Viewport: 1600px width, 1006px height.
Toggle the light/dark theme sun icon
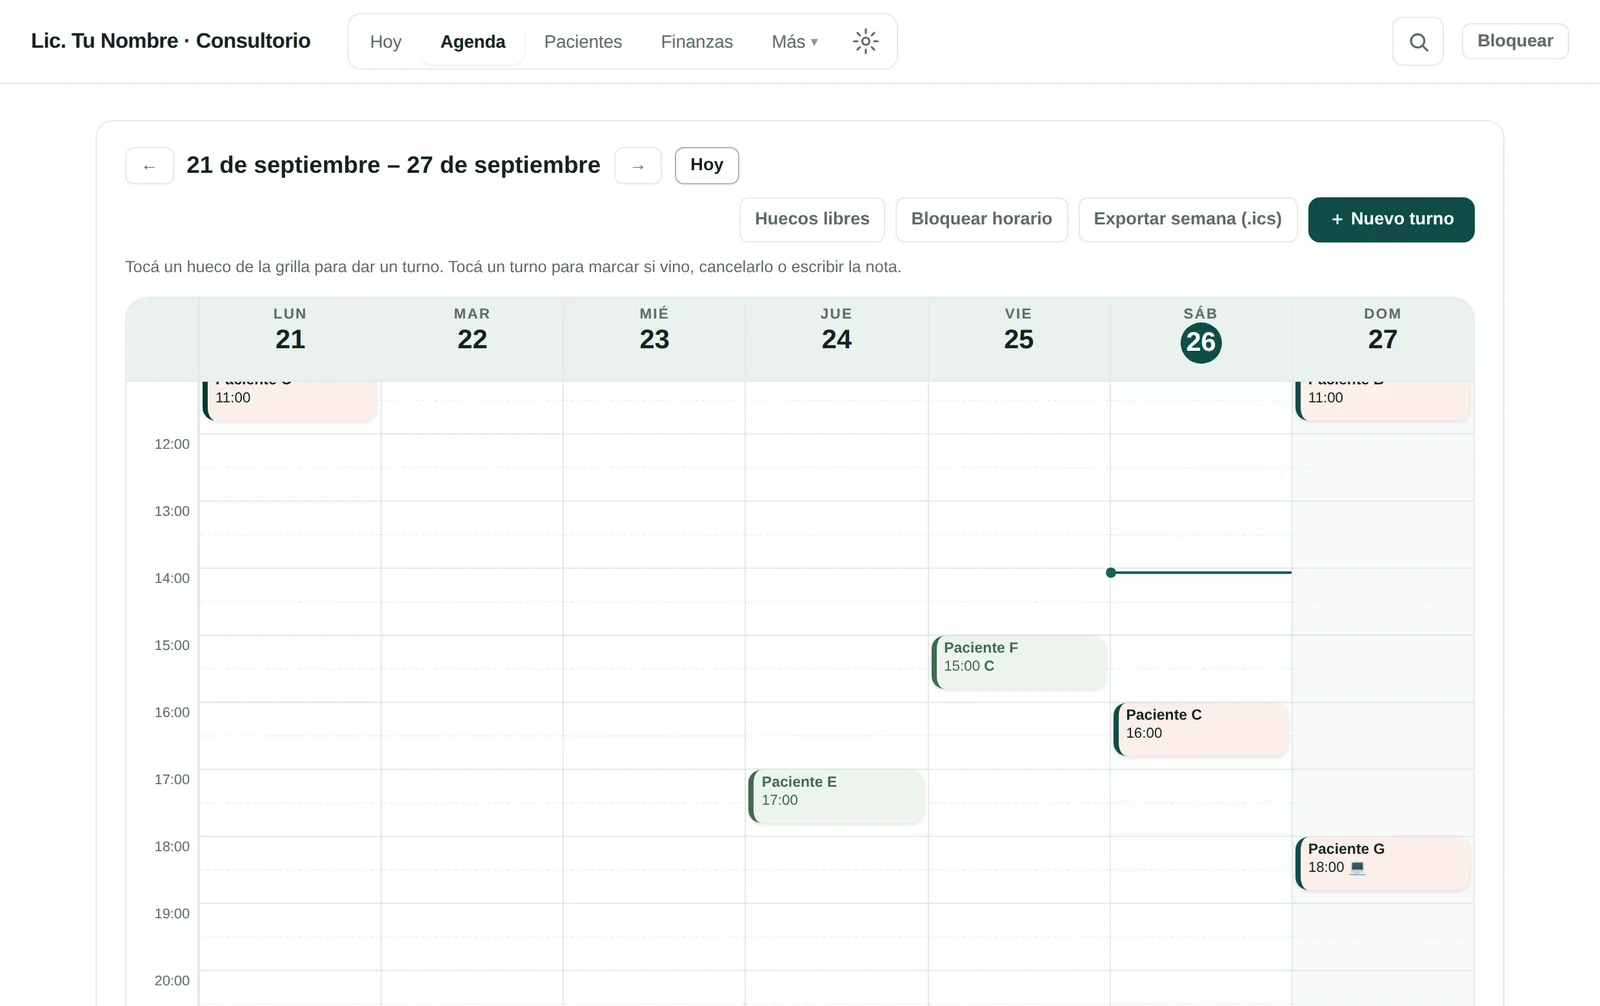click(865, 41)
